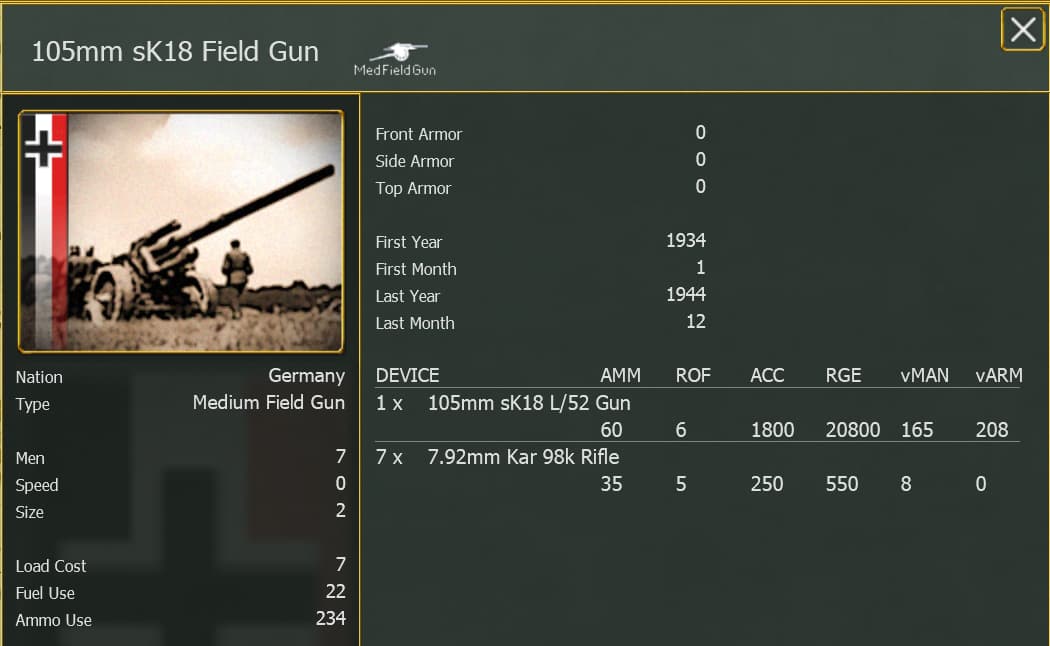Click the DEVICE column header
1050x646 pixels.
[407, 376]
